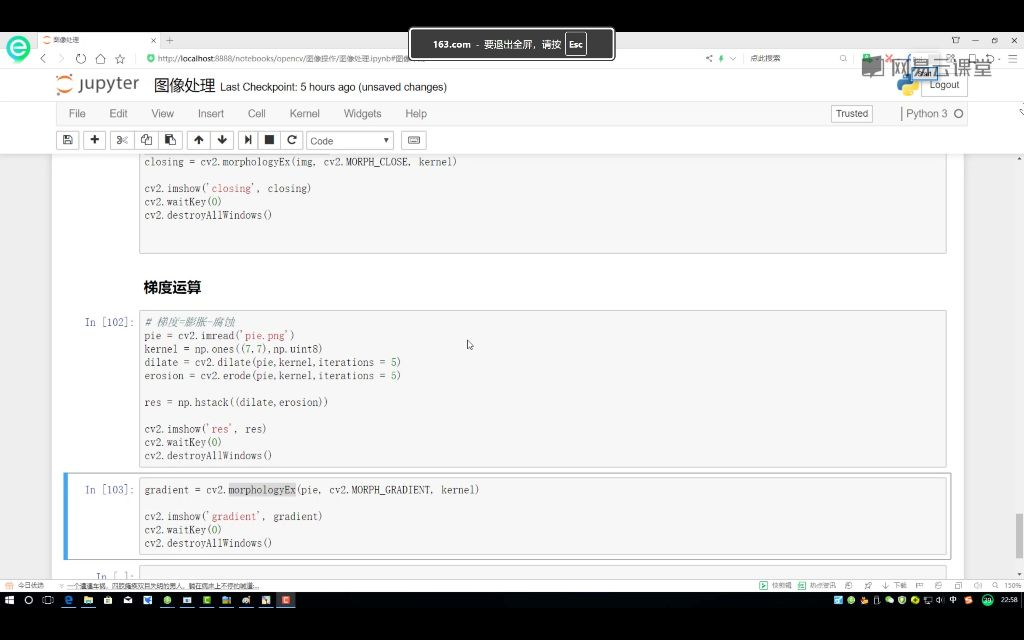1024x640 pixels.
Task: Insert a cell below with the plus icon
Action: (95, 140)
